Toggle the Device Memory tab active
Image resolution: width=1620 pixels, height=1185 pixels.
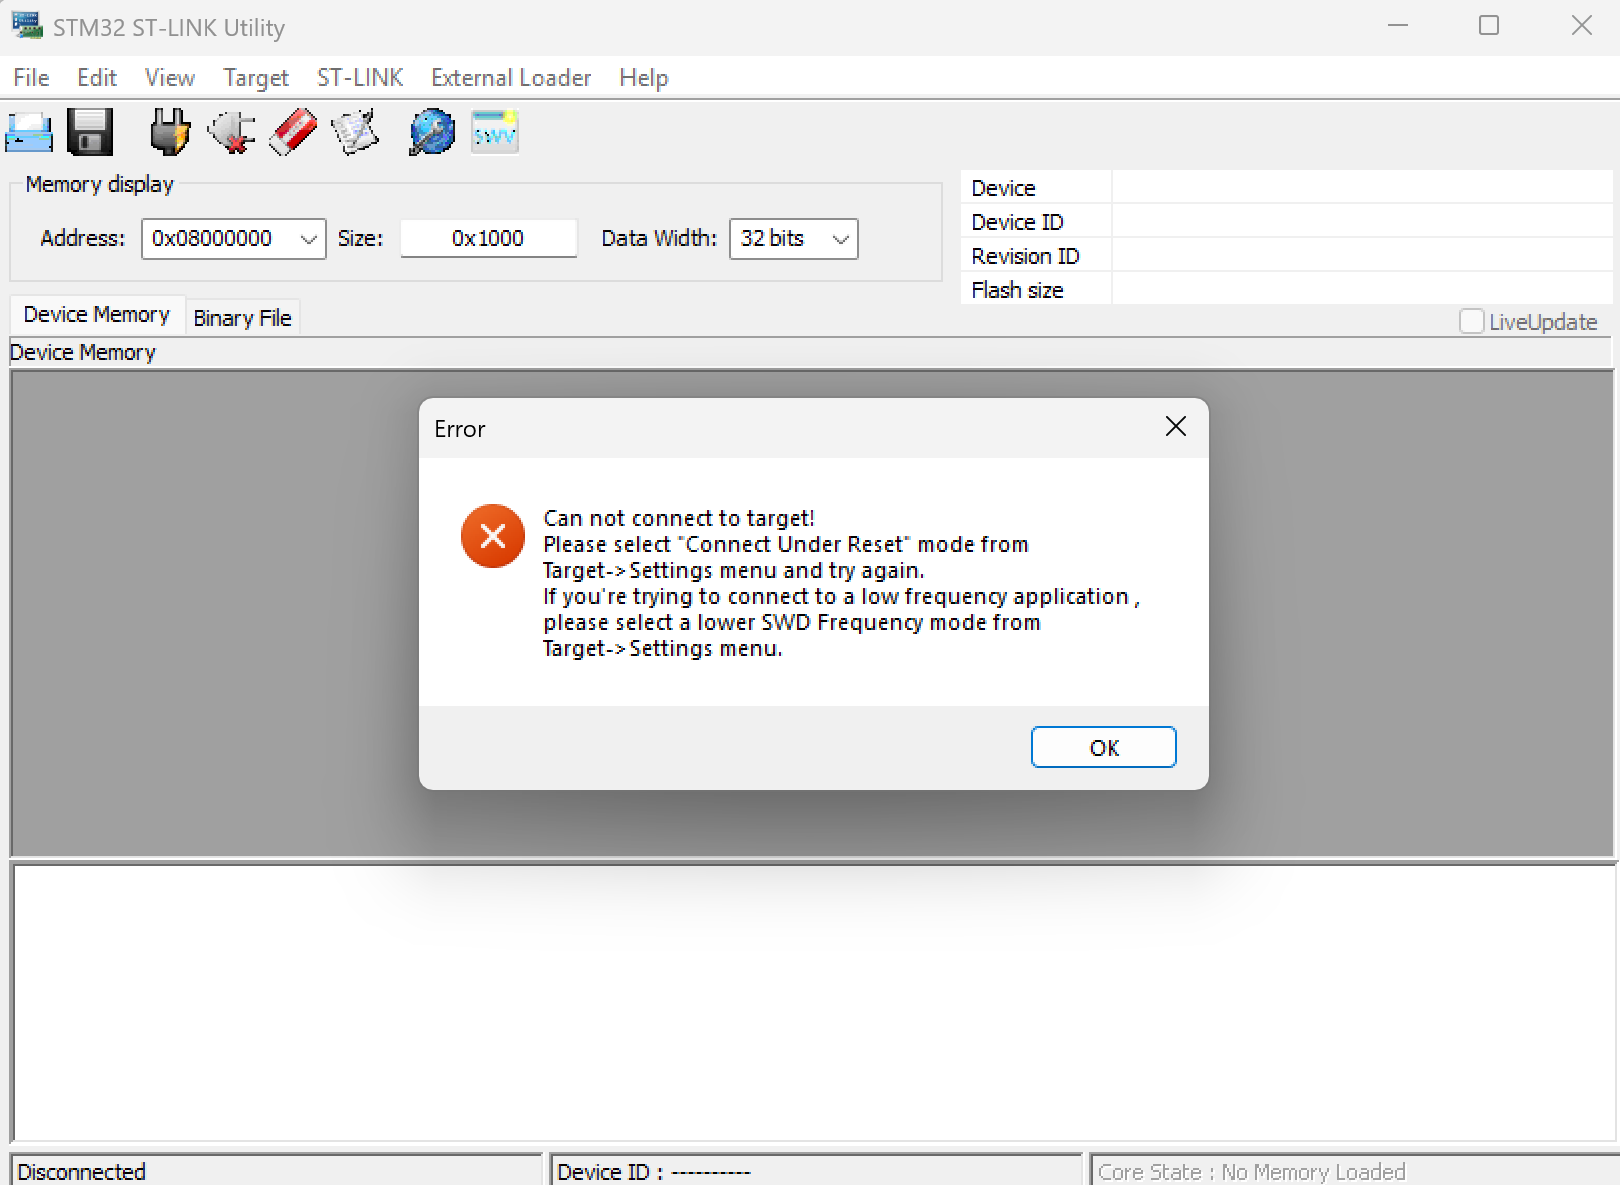coord(96,314)
